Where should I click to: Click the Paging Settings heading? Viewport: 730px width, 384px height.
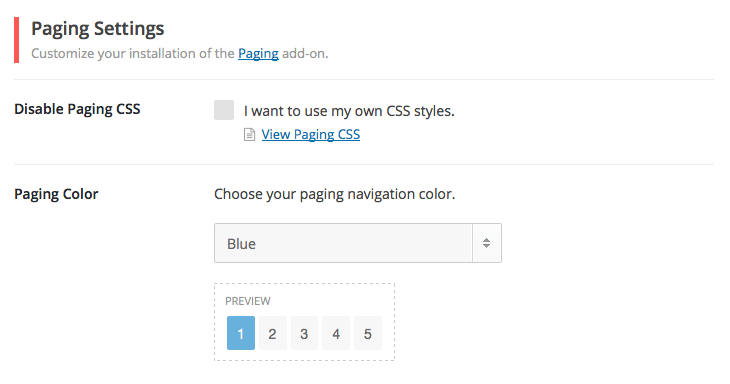[98, 29]
